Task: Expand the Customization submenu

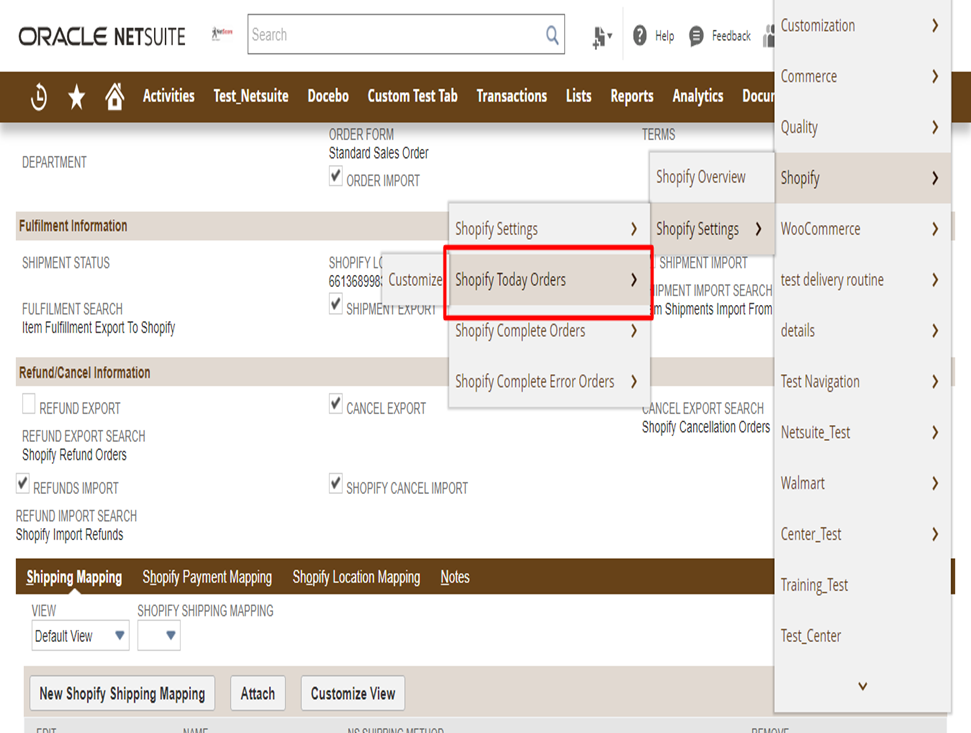Action: (863, 25)
